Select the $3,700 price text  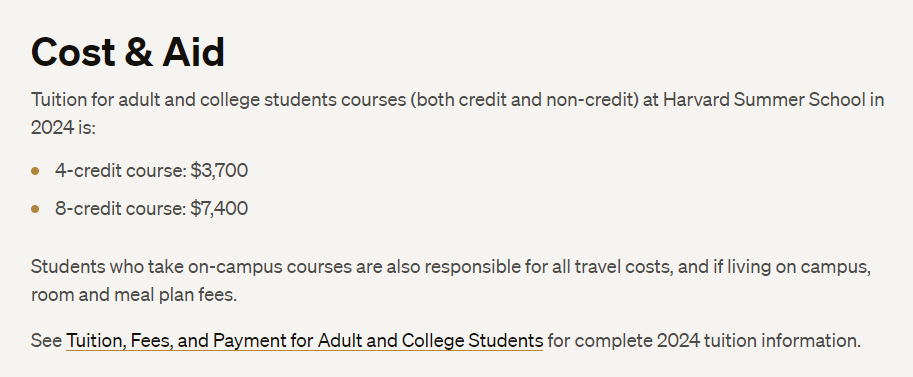click(x=219, y=171)
